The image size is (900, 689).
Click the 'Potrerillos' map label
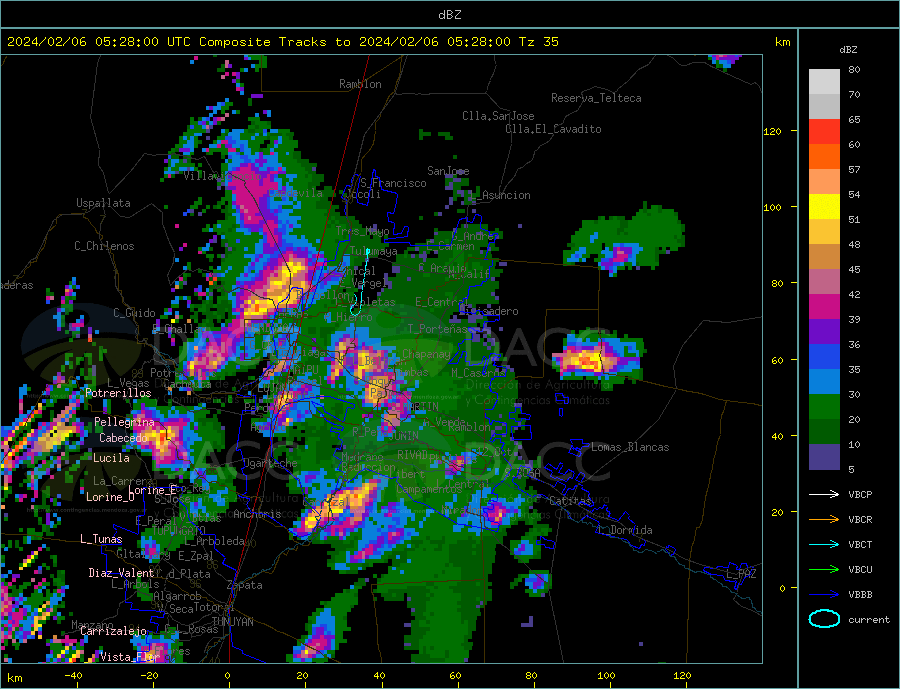[118, 393]
